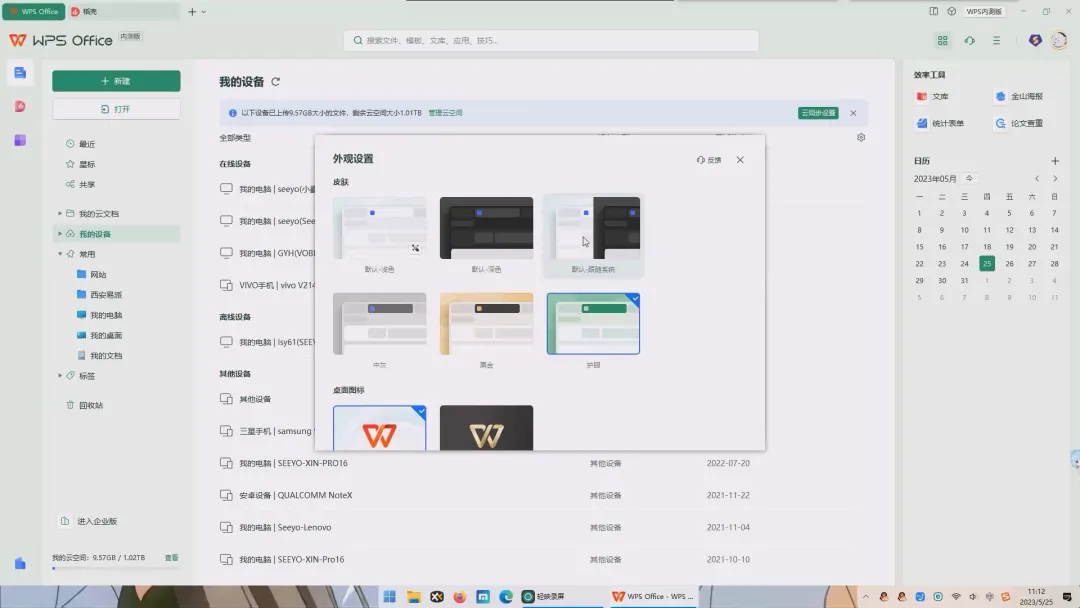The height and width of the screenshot is (608, 1080).
Task: Dismiss the cloud upload info banner
Action: [x=853, y=113]
